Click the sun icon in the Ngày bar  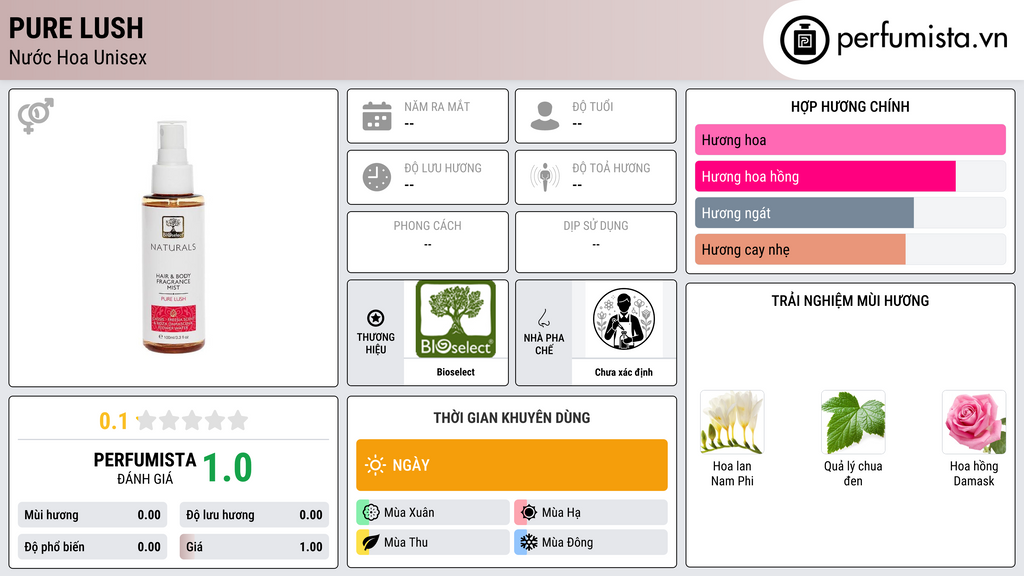tap(375, 465)
